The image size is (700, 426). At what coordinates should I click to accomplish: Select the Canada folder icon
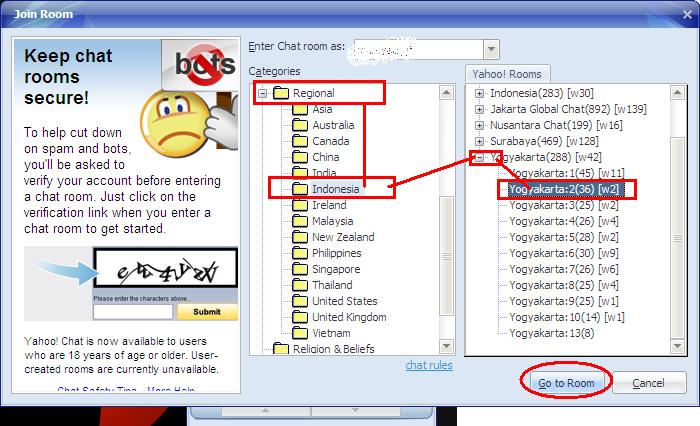(x=300, y=142)
